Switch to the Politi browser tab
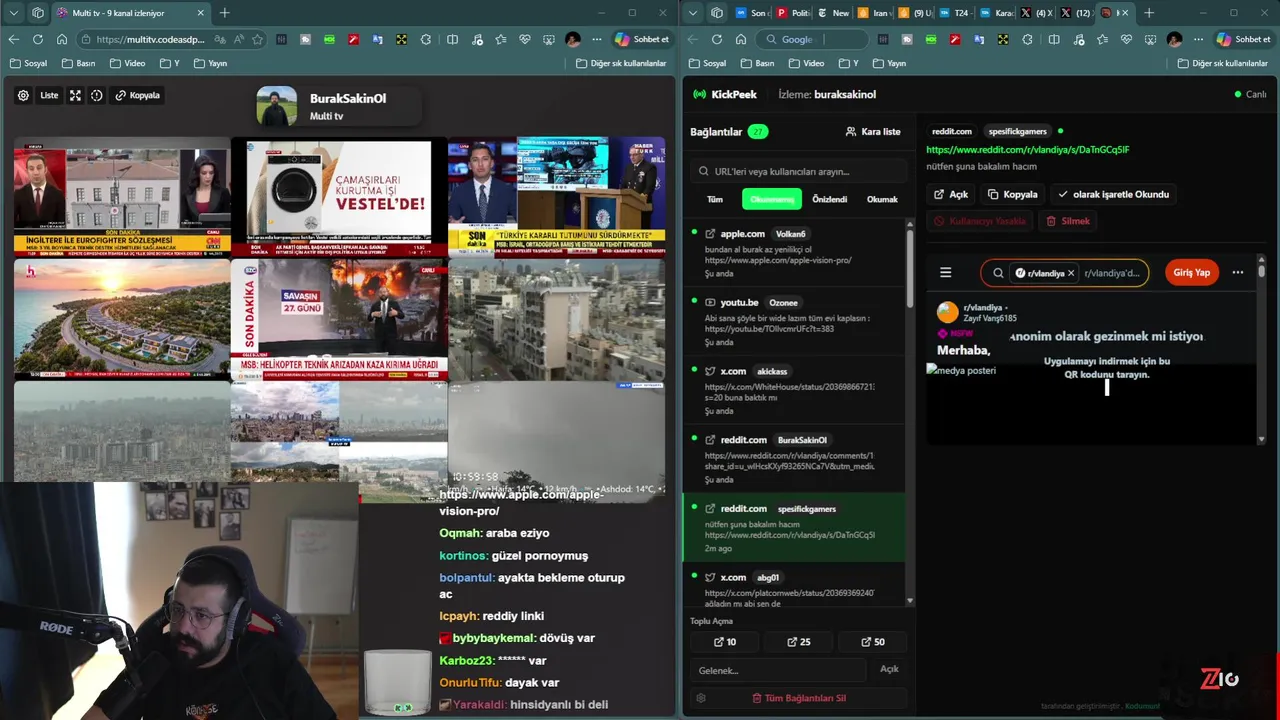The image size is (1280, 720). click(x=794, y=13)
